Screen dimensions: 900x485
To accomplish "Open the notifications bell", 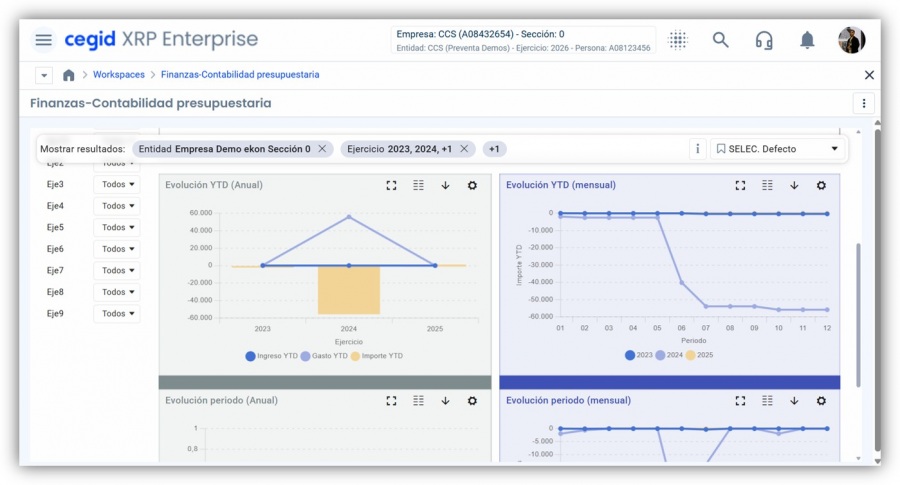I will click(807, 40).
